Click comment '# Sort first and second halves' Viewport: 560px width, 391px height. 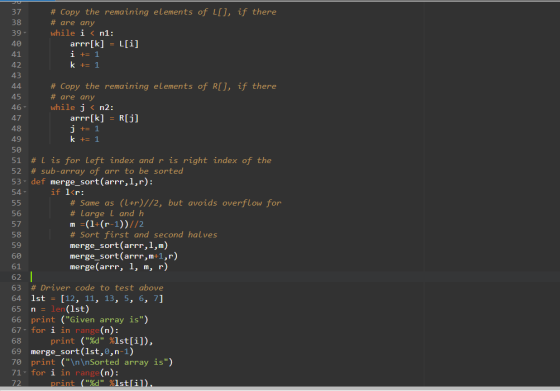pos(144,235)
